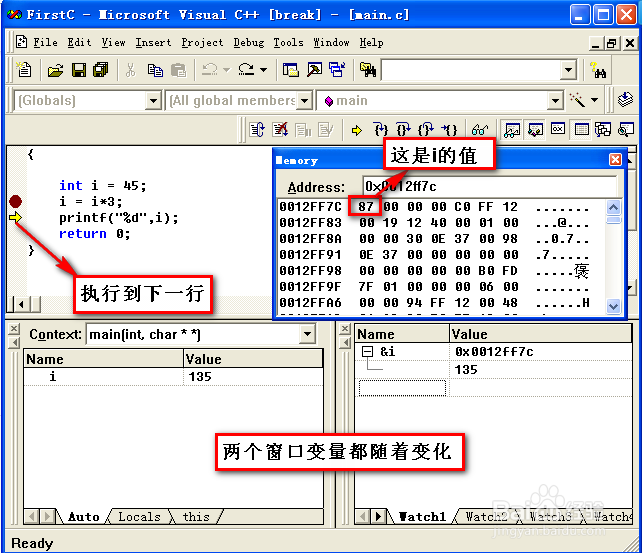
Task: Click the Memory window scroll up arrow
Action: pyautogui.click(x=613, y=208)
